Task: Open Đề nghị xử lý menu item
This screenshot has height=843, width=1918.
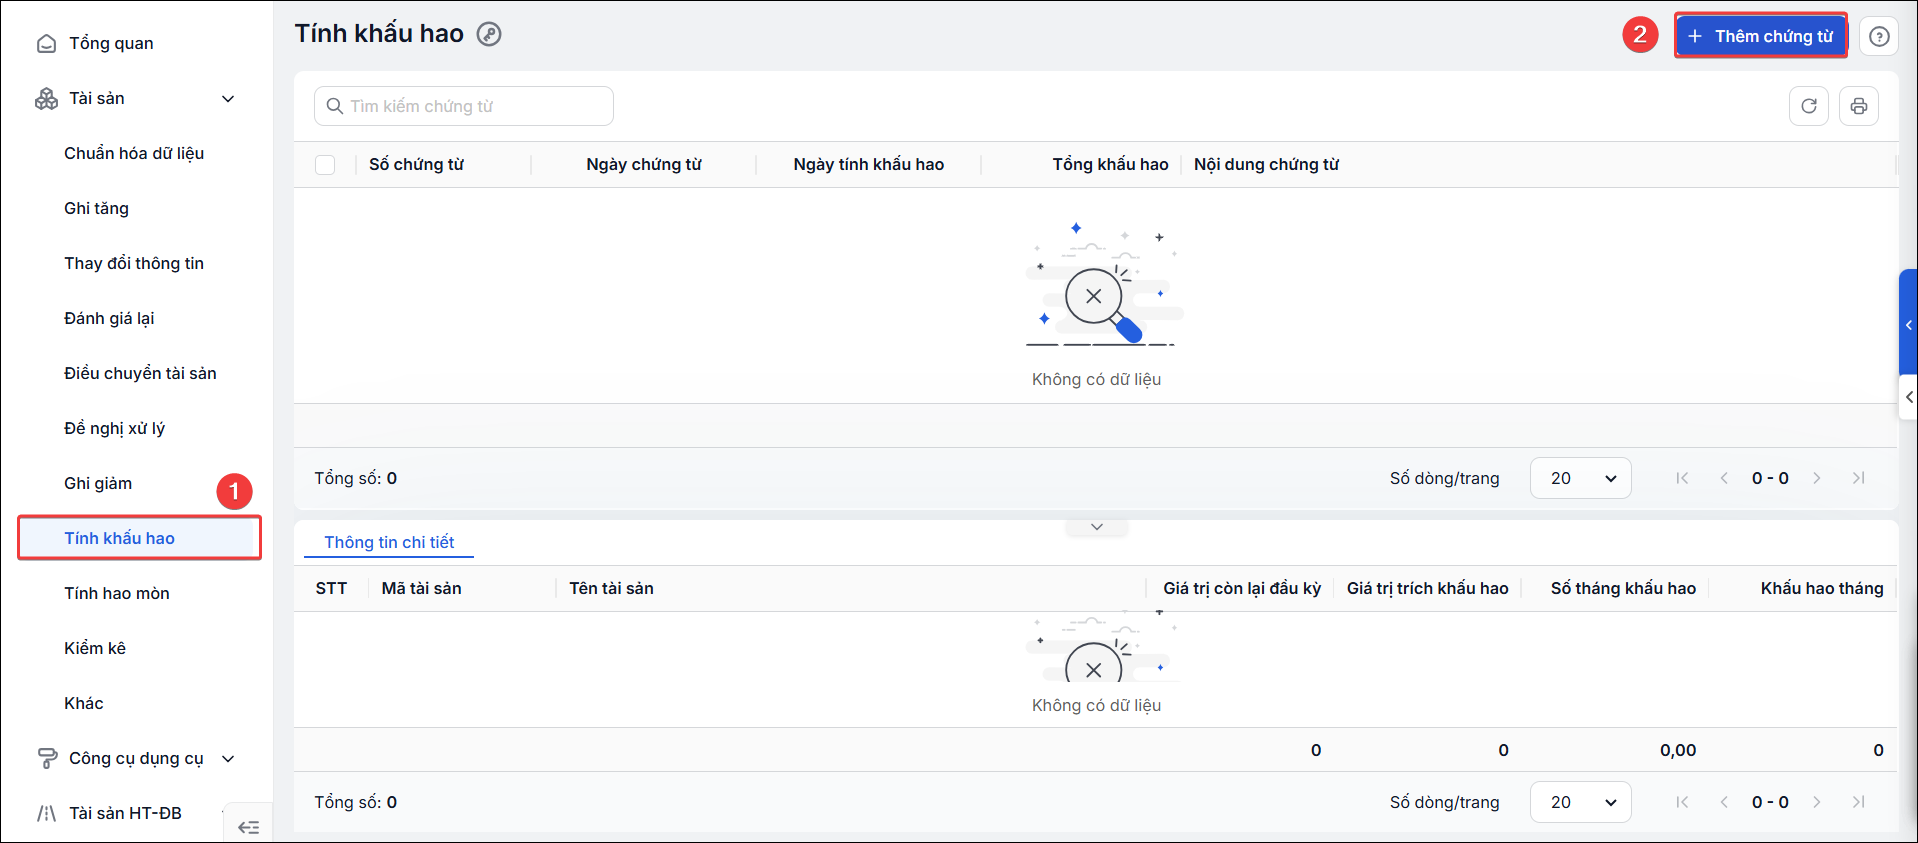Action: (x=114, y=428)
